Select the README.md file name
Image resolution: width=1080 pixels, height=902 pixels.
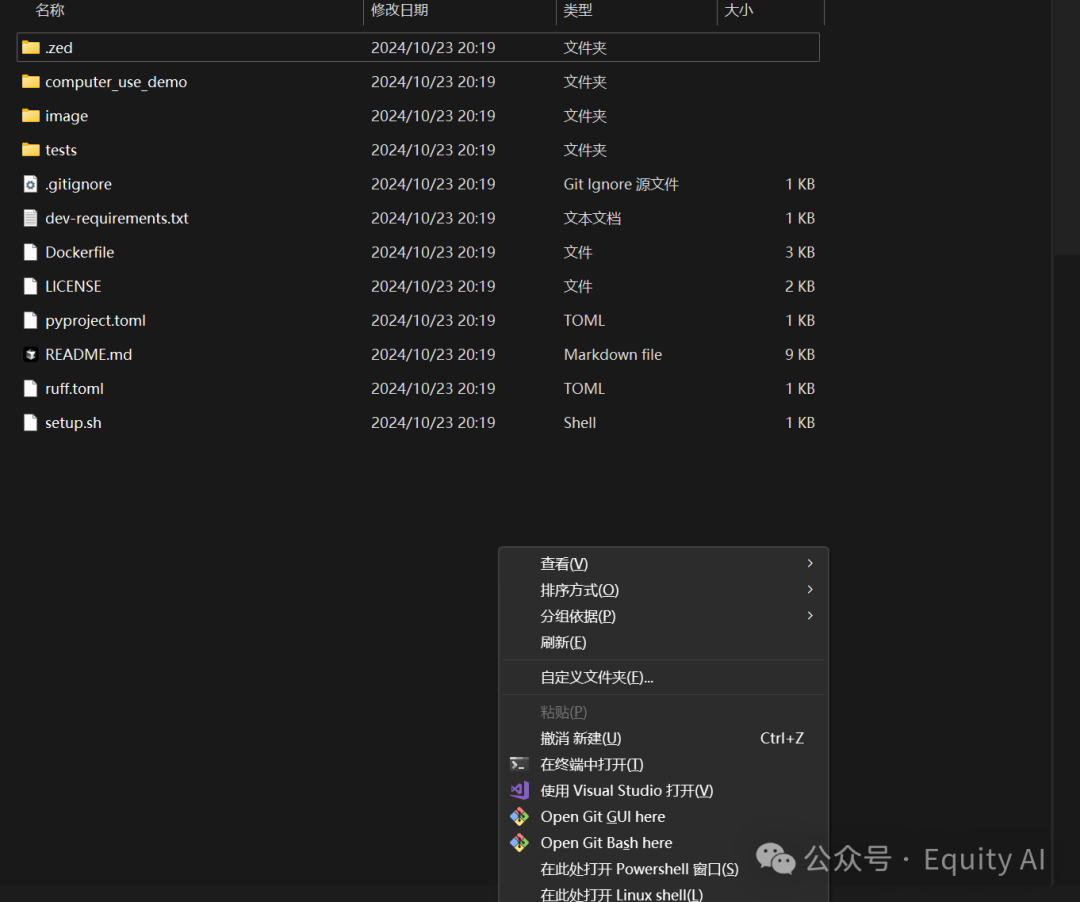(x=89, y=355)
